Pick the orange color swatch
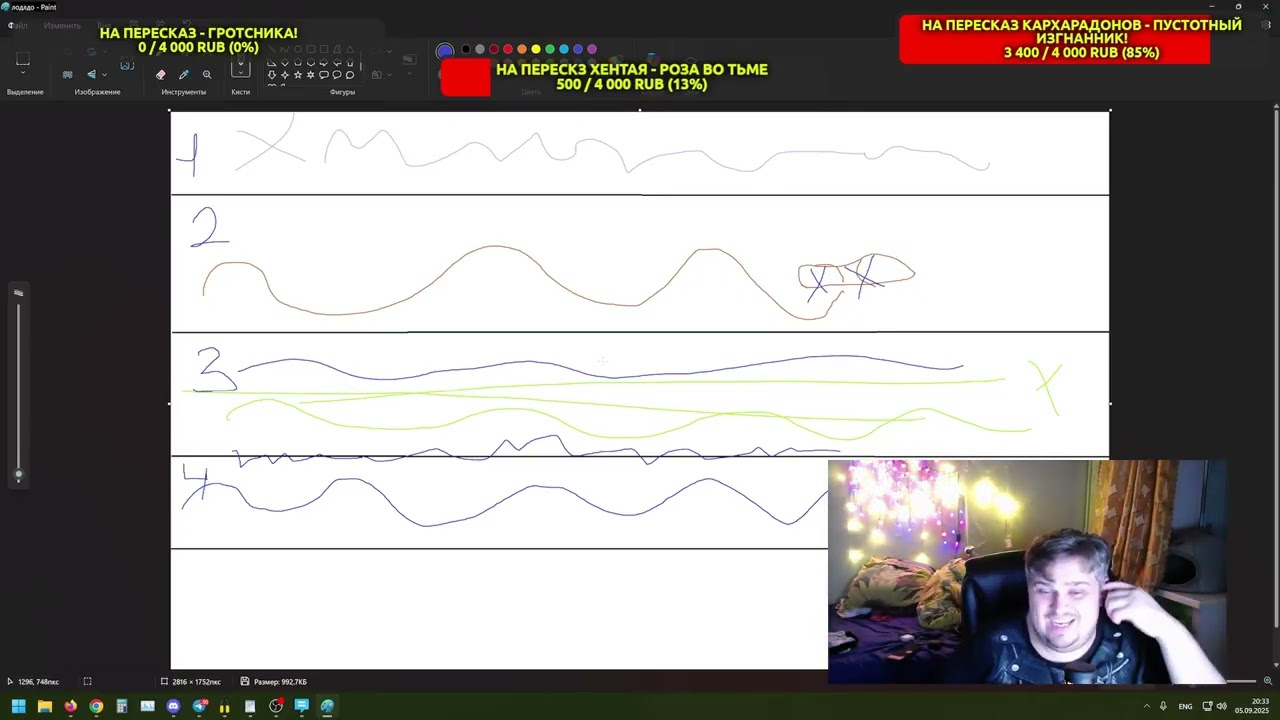The width and height of the screenshot is (1280, 720). point(522,49)
